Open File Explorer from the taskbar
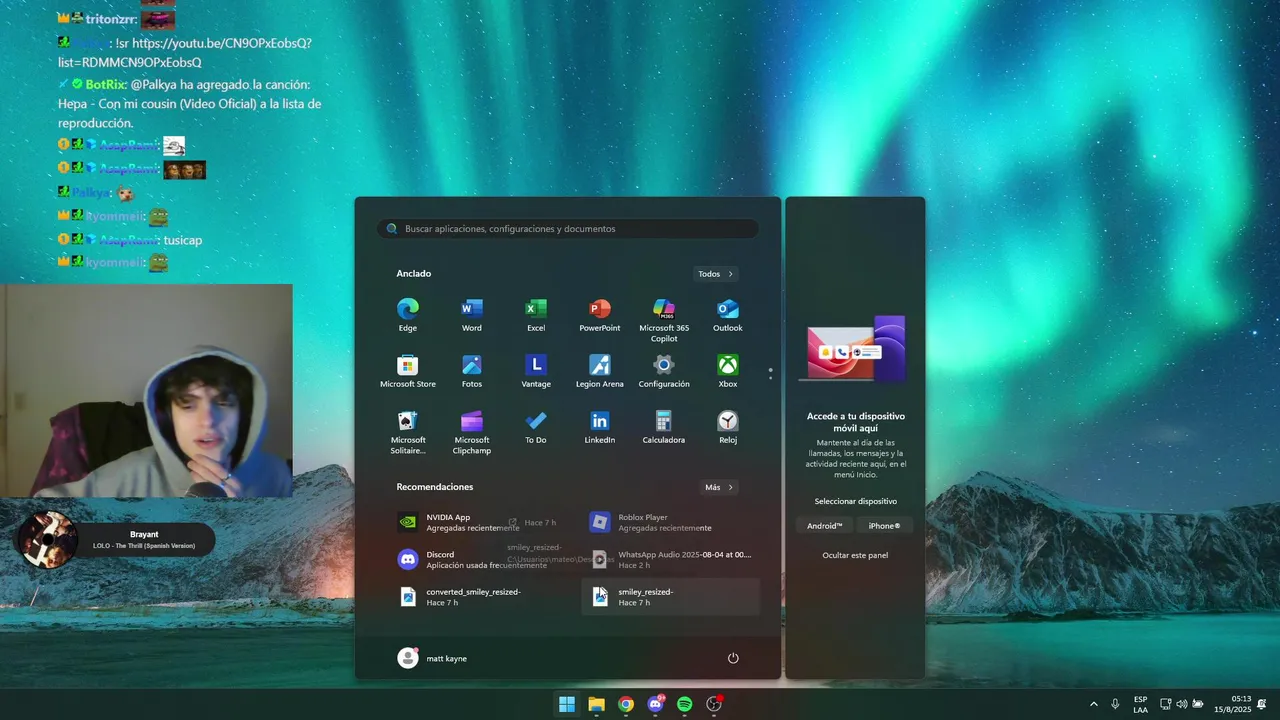This screenshot has width=1280, height=720. point(596,704)
